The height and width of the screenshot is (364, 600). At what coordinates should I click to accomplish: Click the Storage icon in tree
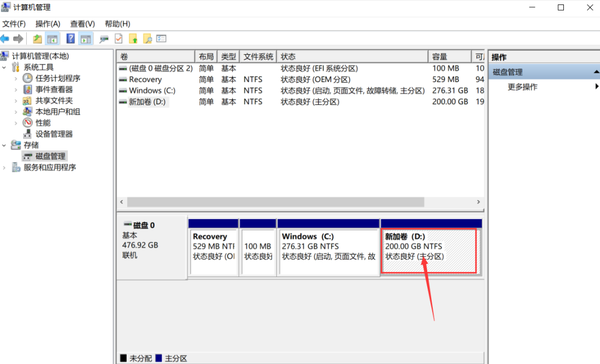[16, 145]
